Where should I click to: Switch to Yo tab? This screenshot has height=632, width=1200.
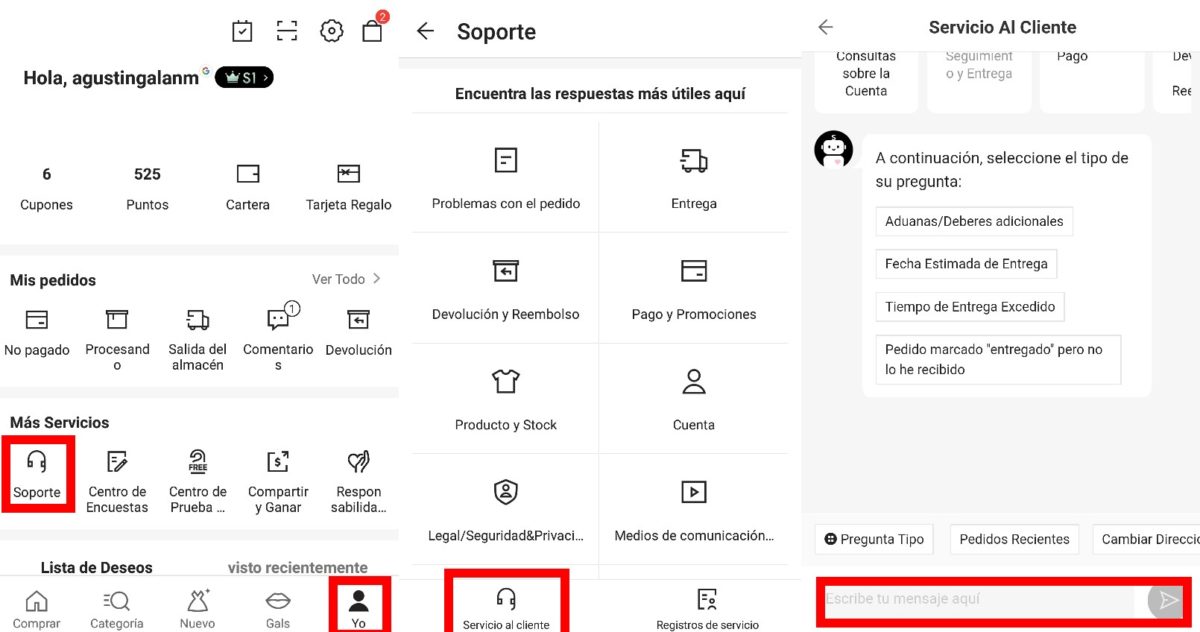coord(358,607)
